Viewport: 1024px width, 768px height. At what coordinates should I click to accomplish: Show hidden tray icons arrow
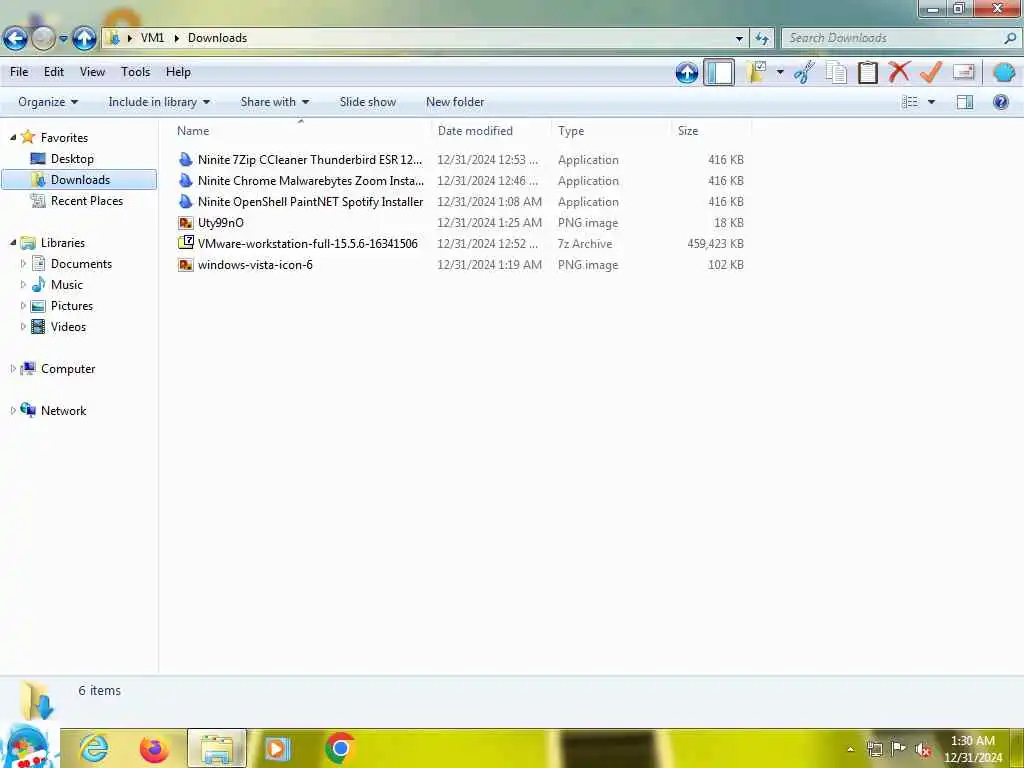(x=850, y=749)
